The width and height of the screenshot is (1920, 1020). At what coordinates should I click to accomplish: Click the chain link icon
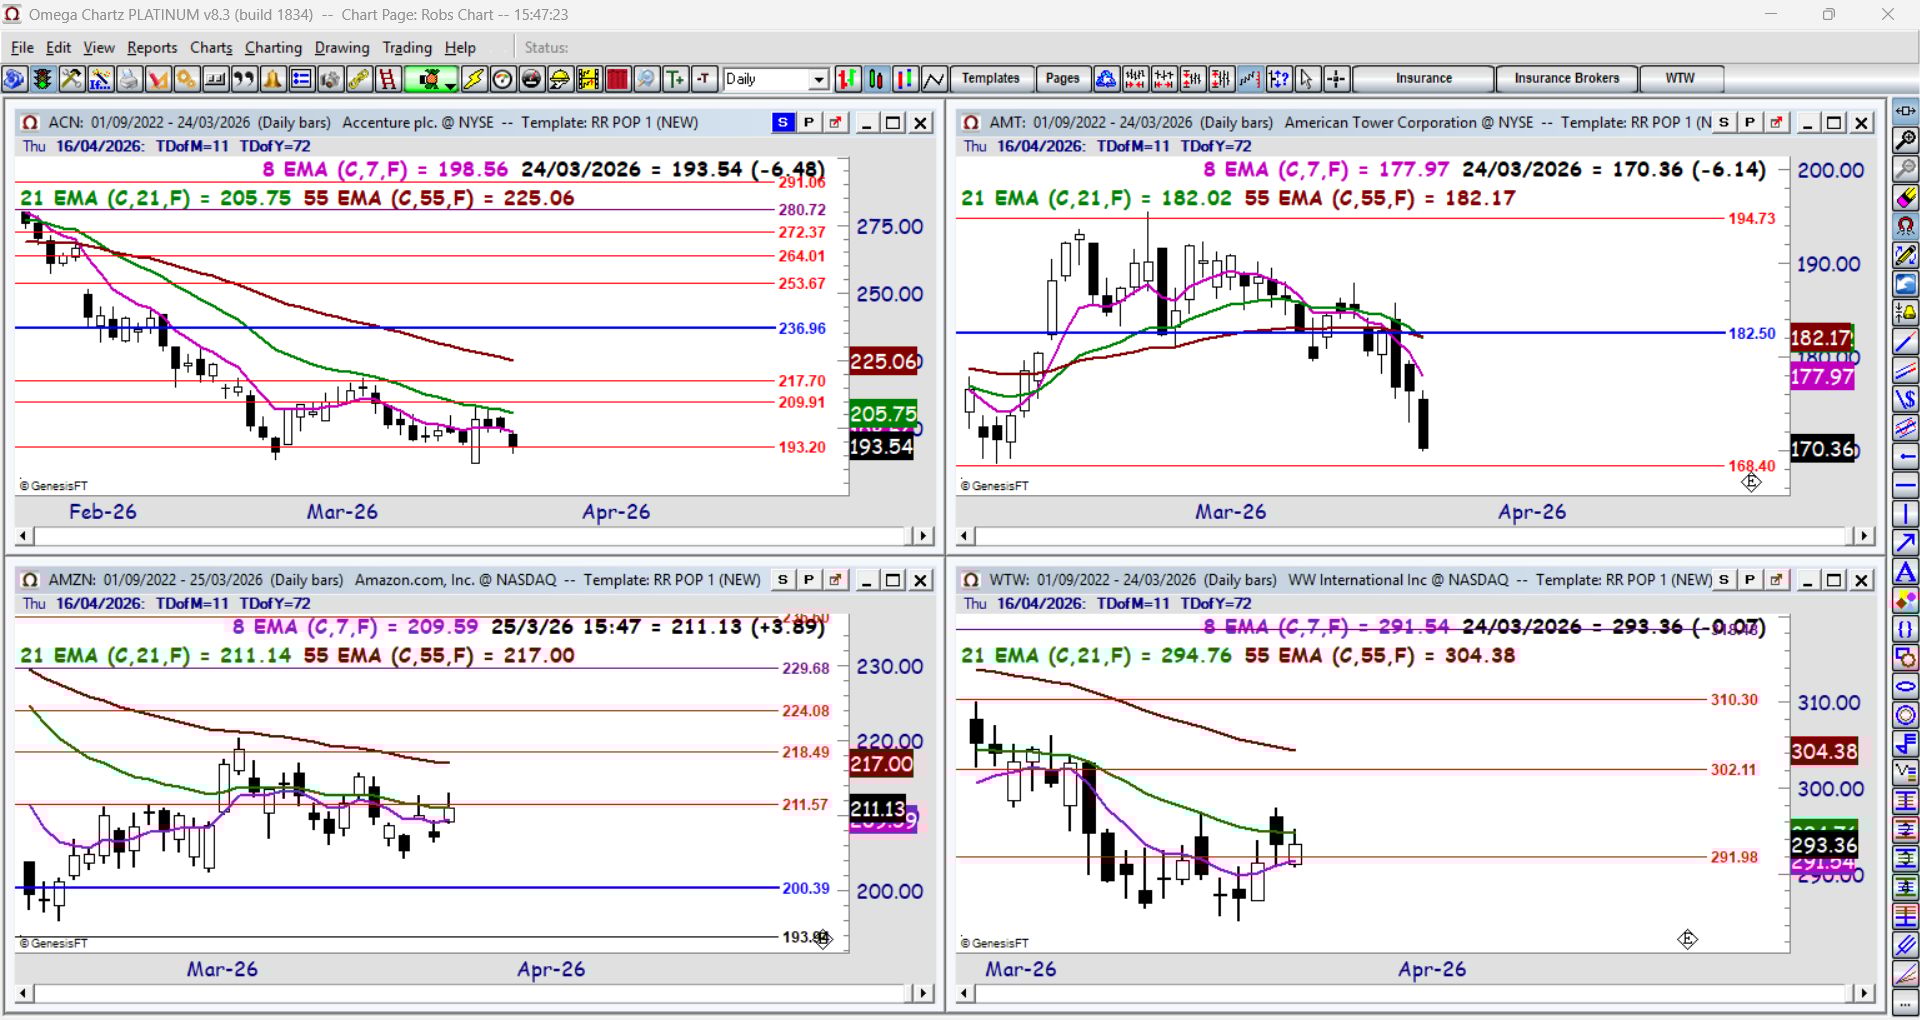tap(359, 79)
